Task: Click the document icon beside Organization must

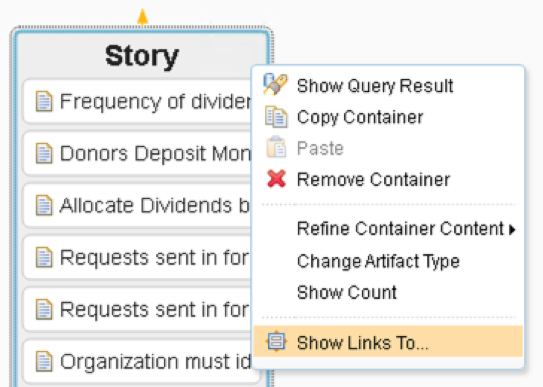Action: [x=44, y=361]
